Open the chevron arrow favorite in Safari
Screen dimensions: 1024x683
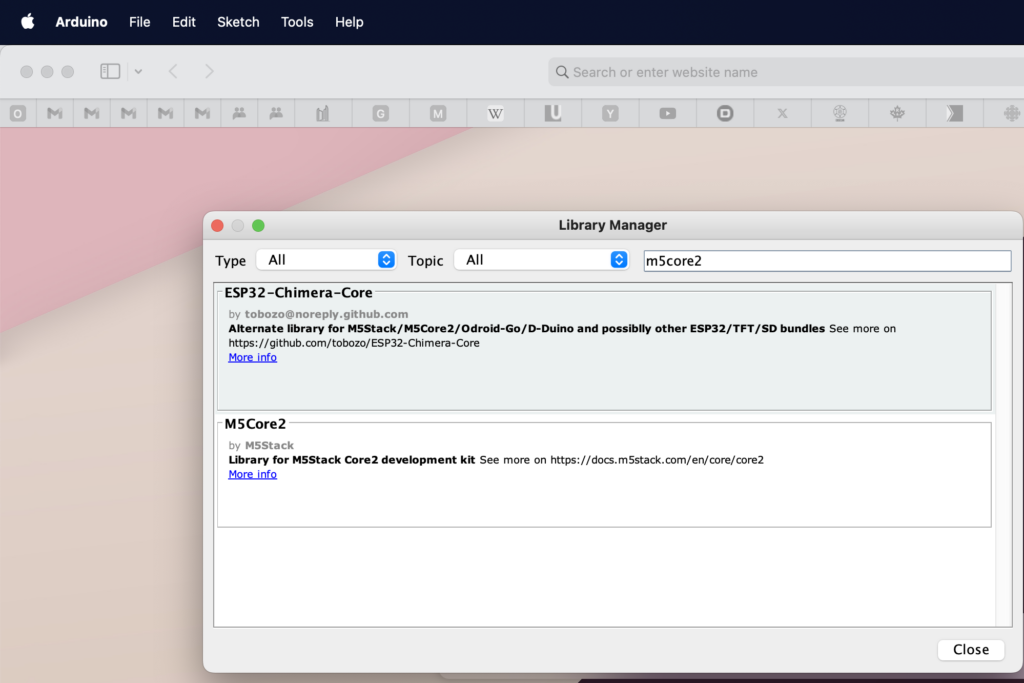click(x=955, y=114)
